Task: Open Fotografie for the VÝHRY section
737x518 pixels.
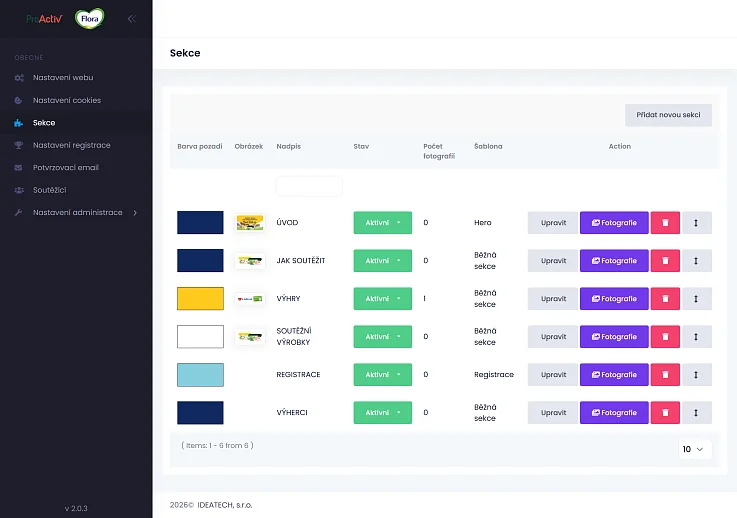Action: coord(614,299)
